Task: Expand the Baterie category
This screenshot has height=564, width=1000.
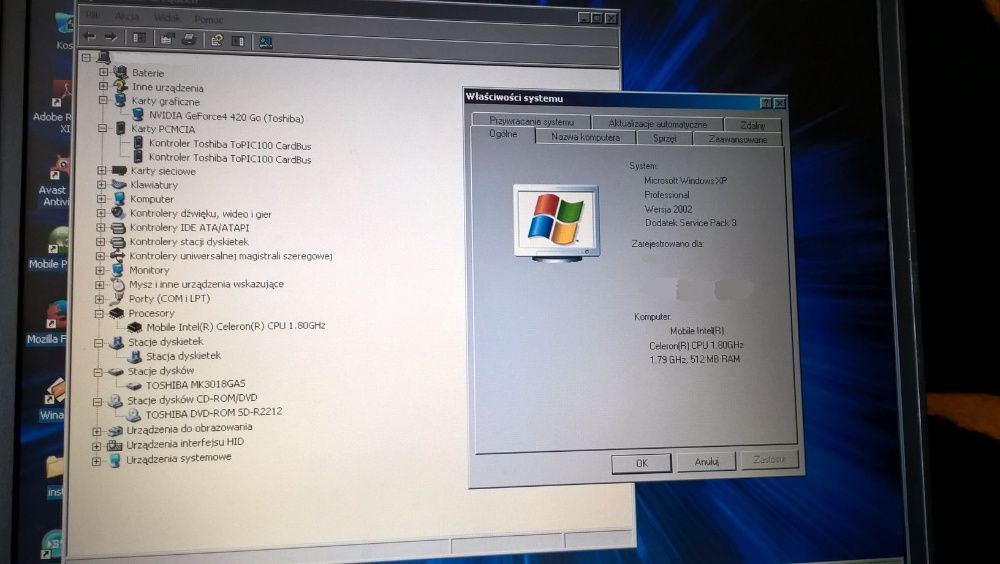Action: tap(103, 71)
